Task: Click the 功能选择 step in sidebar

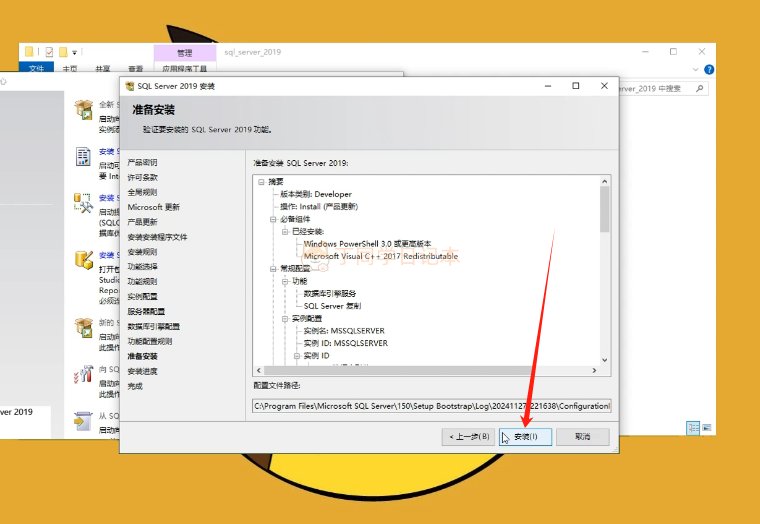Action: (142, 267)
